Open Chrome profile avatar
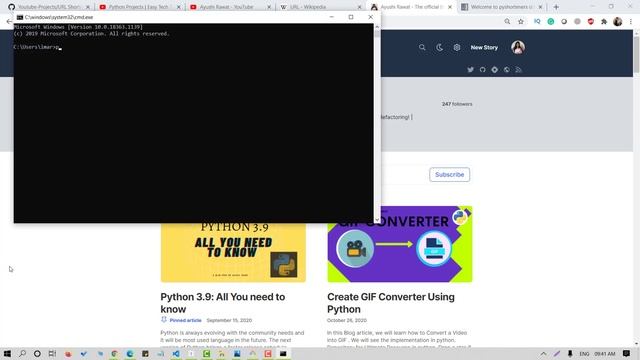The image size is (640, 360). 618,22
